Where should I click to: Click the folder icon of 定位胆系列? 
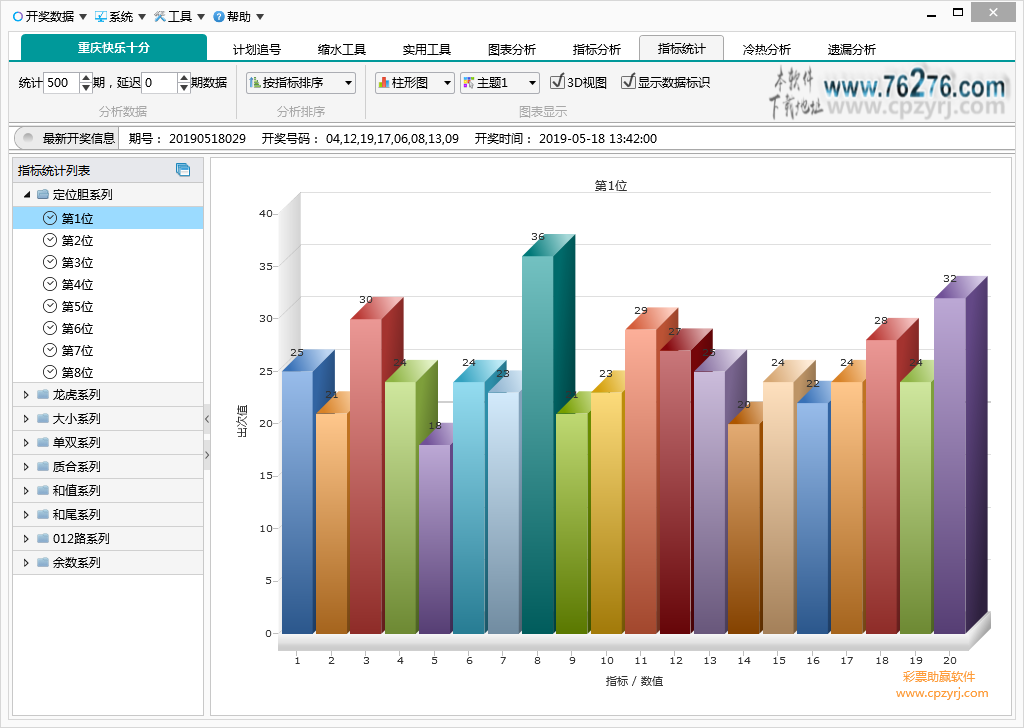click(43, 194)
